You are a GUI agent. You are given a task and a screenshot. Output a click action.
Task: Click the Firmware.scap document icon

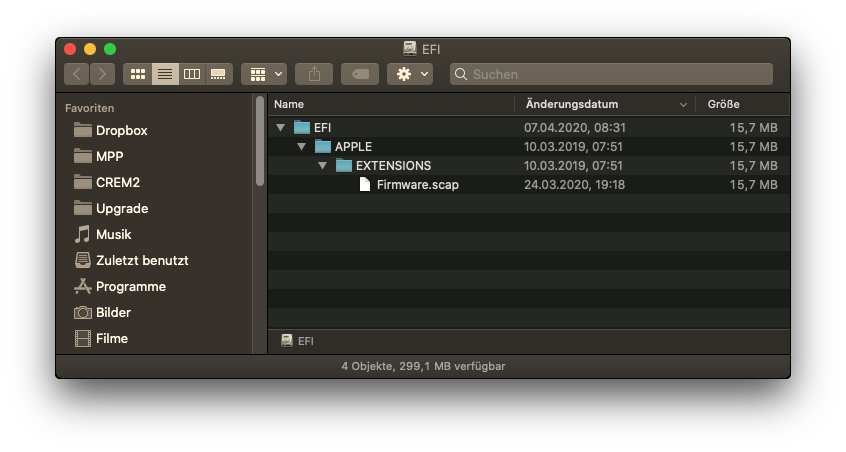365,184
